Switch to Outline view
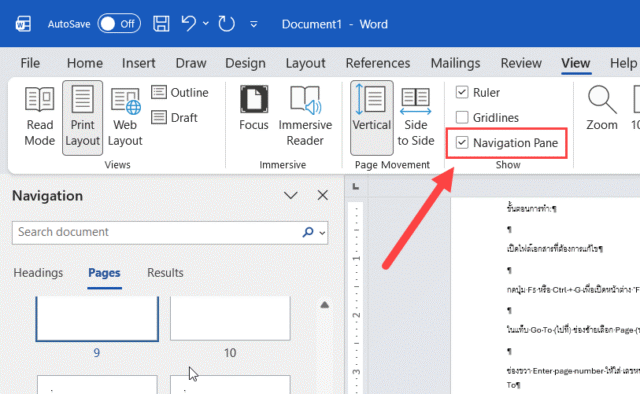Viewport: 640px width, 394px height. (180, 93)
